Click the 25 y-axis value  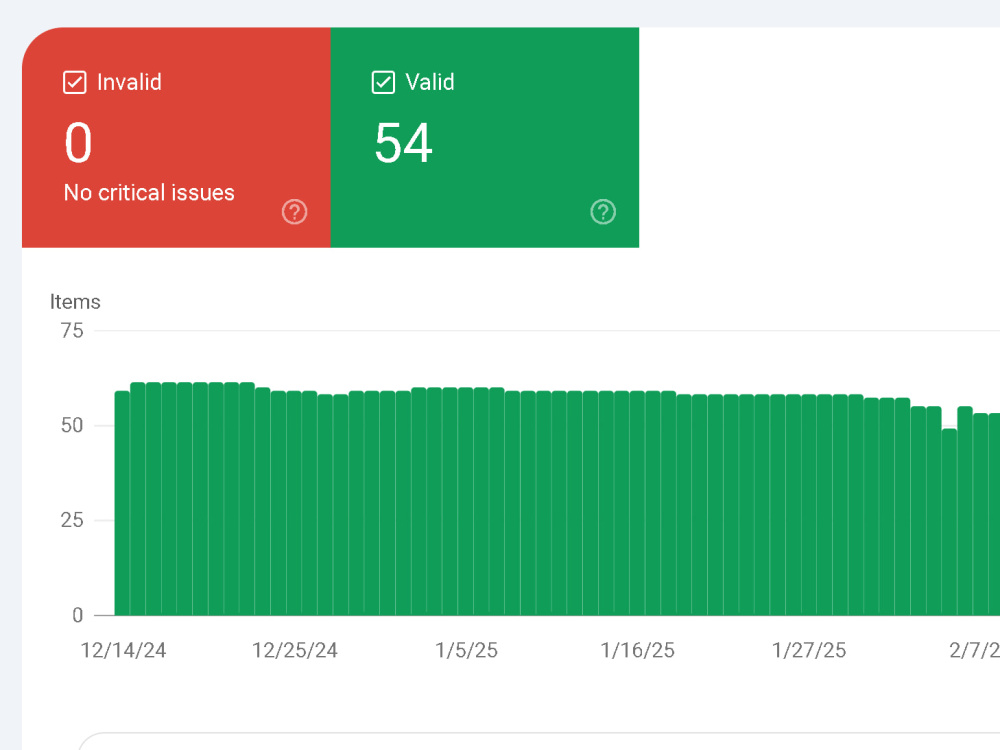[x=72, y=520]
